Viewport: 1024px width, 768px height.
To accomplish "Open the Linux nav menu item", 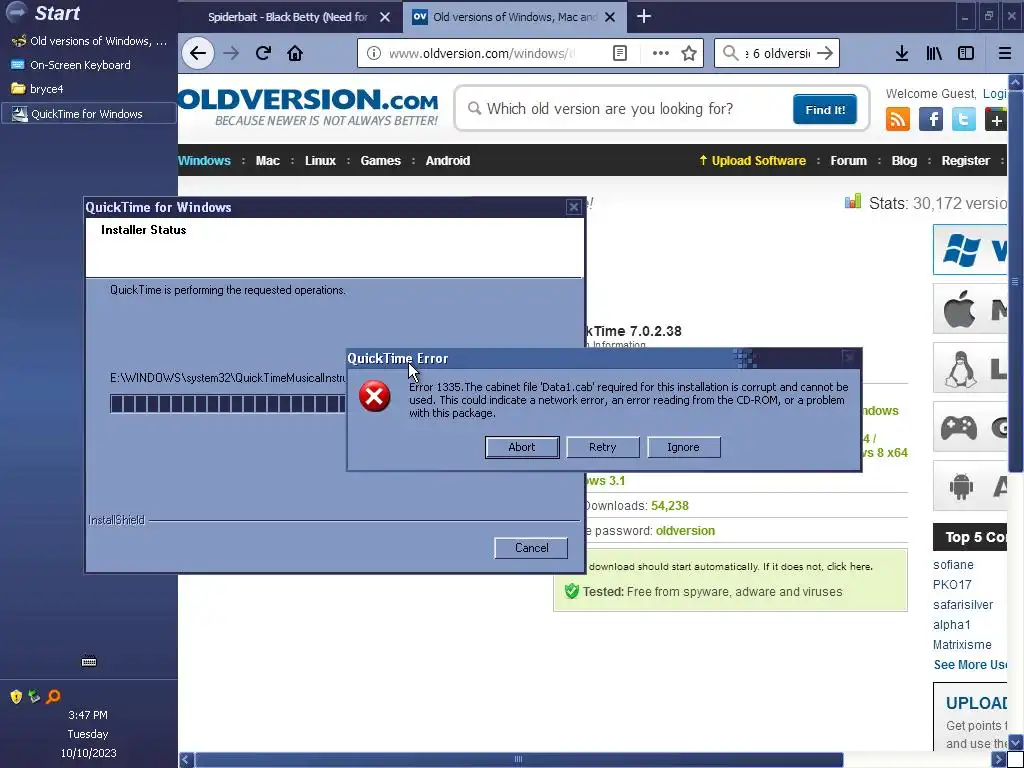I will coord(320,161).
